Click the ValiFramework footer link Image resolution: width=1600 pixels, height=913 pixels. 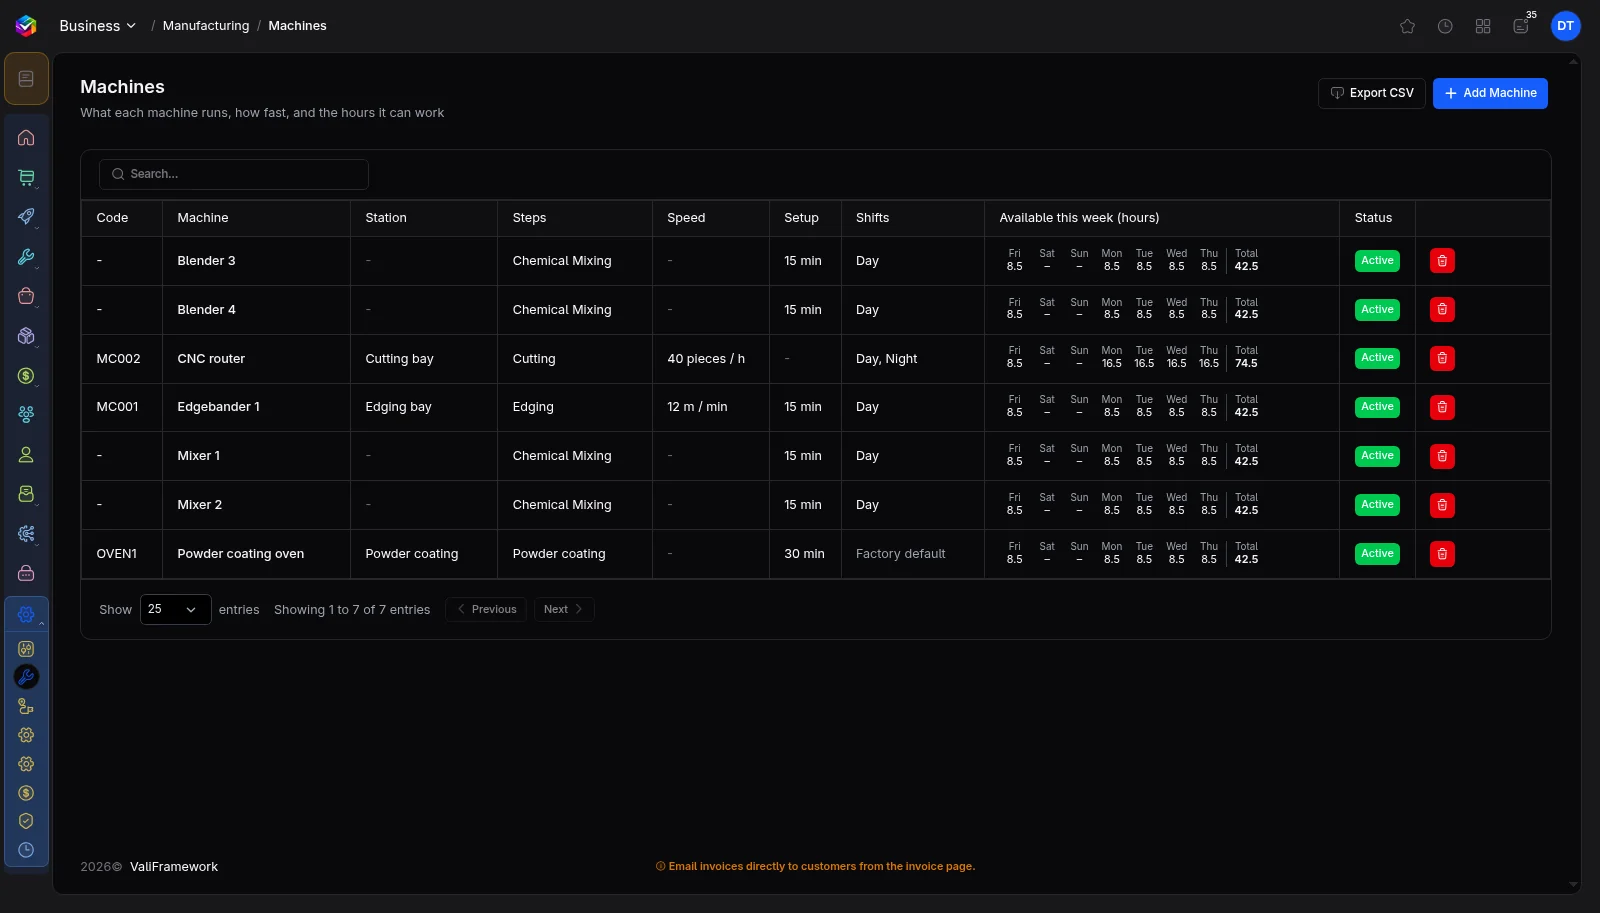point(174,867)
